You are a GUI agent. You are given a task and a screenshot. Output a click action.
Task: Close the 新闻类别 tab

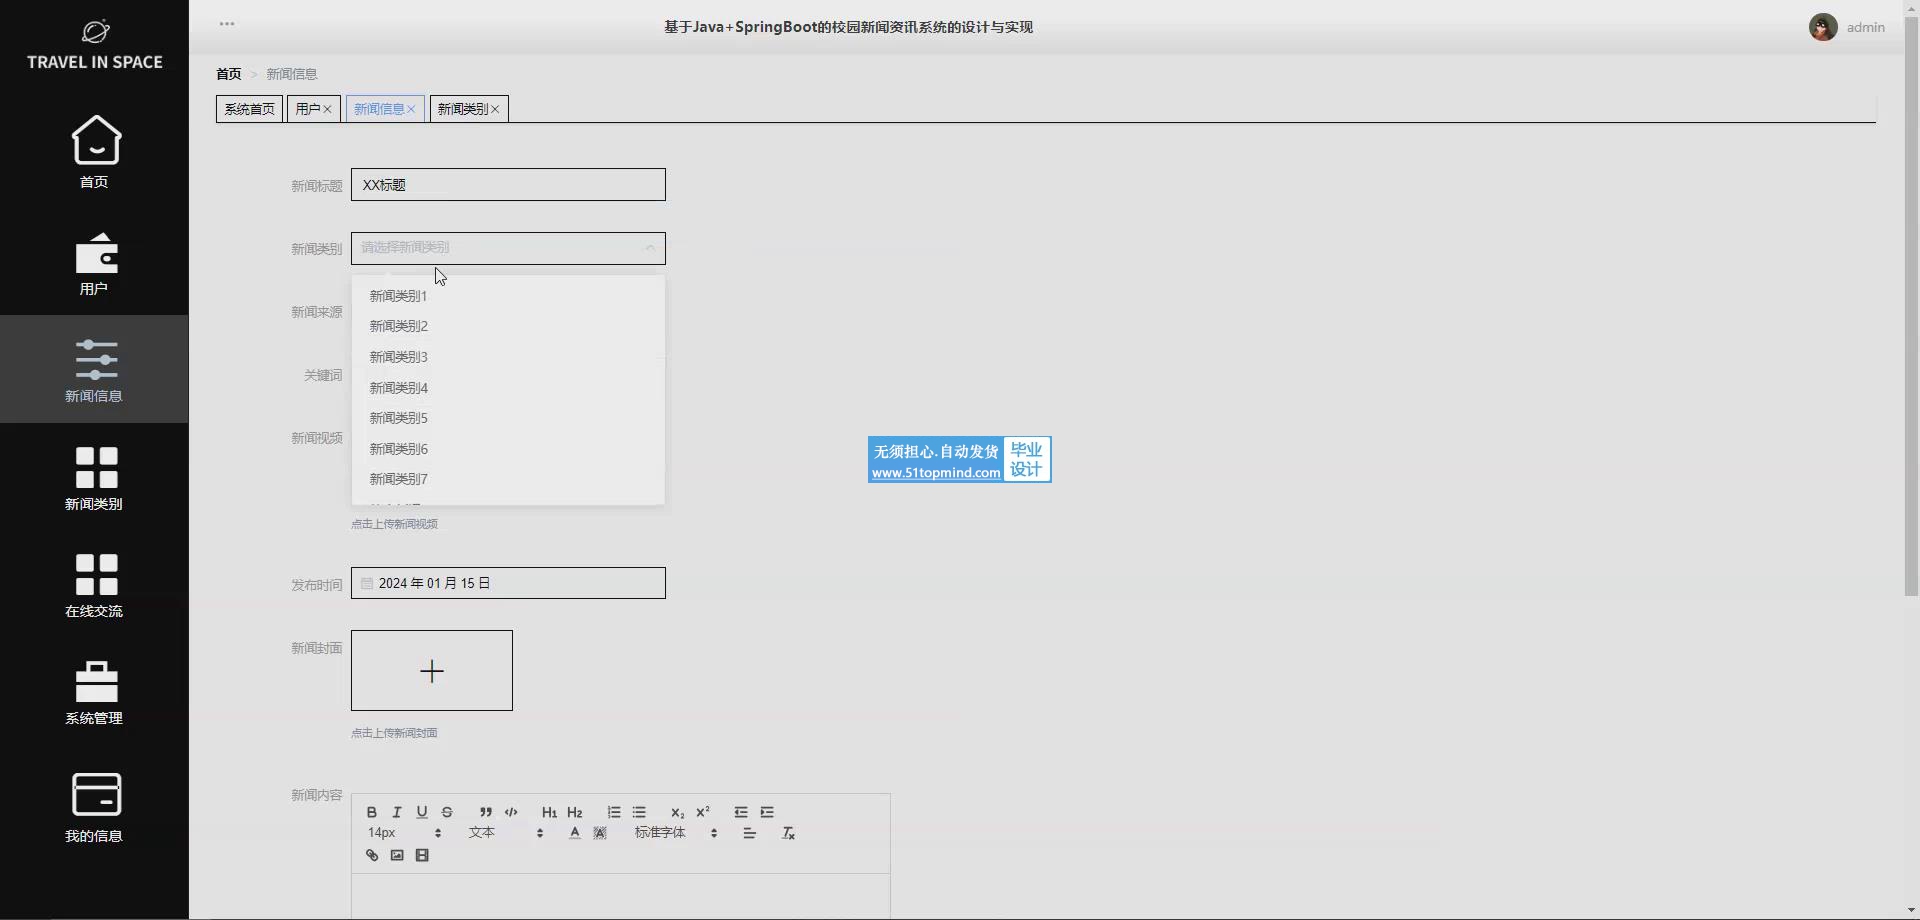pos(495,109)
